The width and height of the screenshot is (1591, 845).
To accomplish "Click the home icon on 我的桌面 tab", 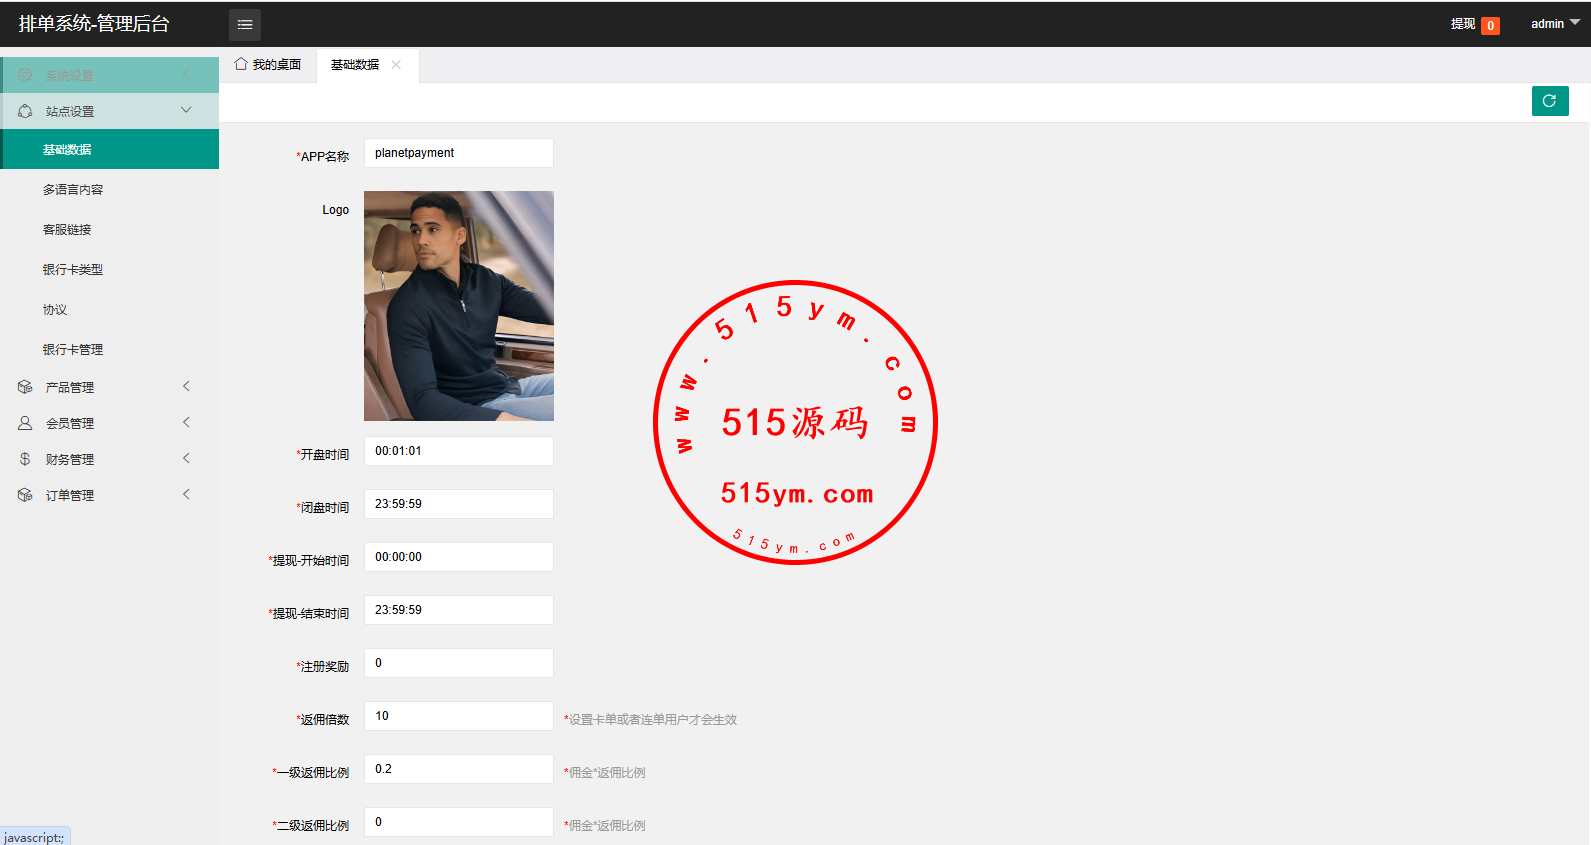I will click(241, 64).
